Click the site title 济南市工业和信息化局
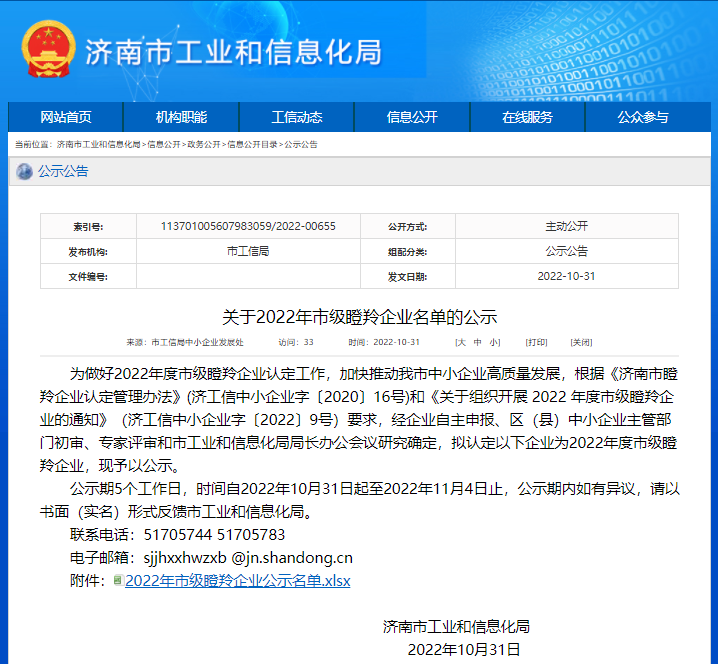718x664 pixels. (x=234, y=52)
